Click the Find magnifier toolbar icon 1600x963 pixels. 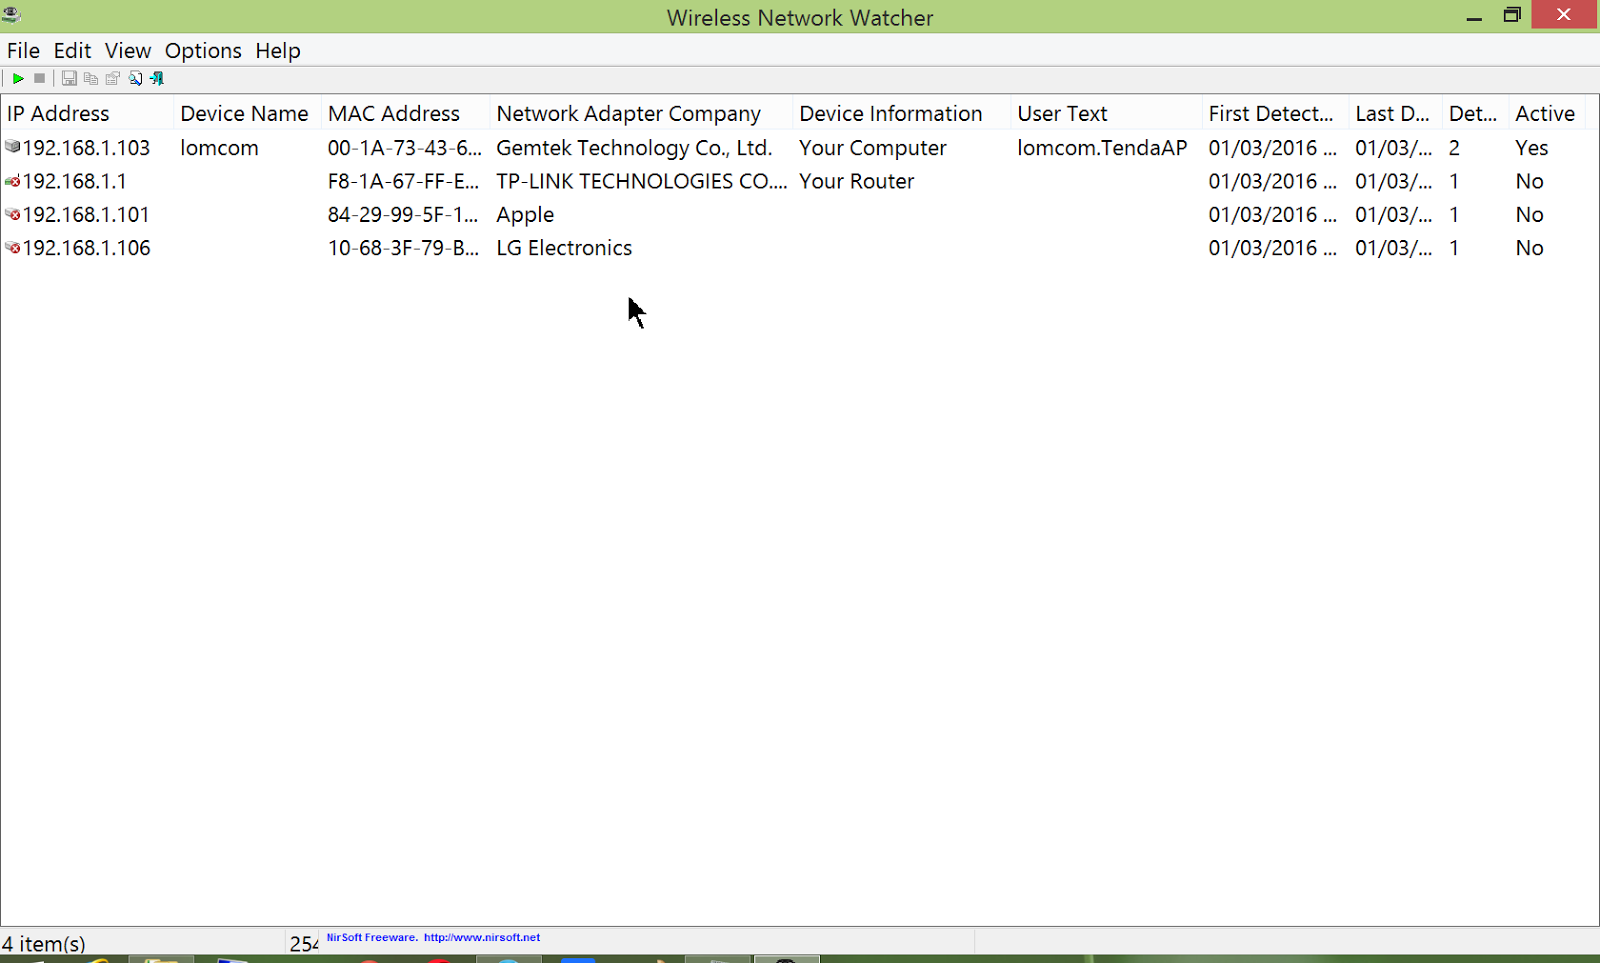coord(135,78)
